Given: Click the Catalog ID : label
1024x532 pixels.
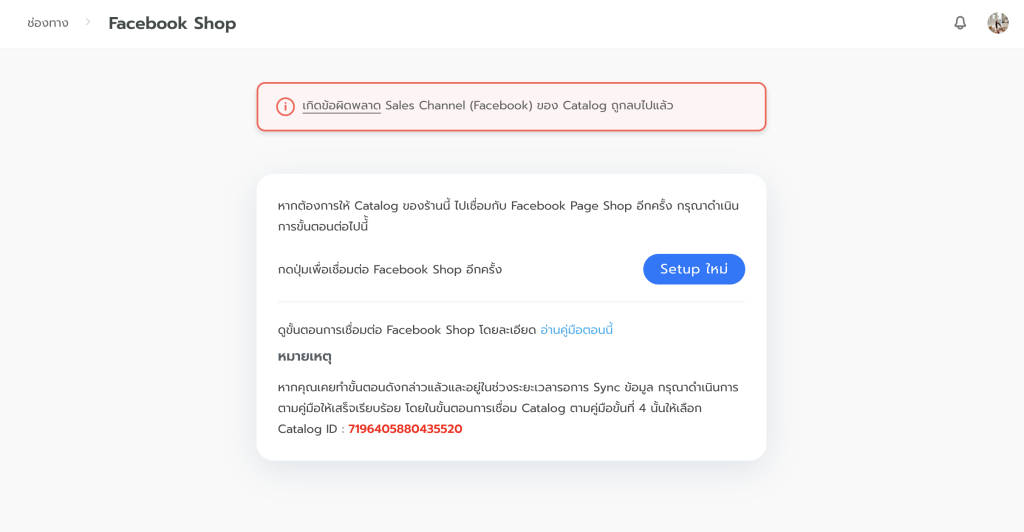Looking at the screenshot, I should [310, 429].
